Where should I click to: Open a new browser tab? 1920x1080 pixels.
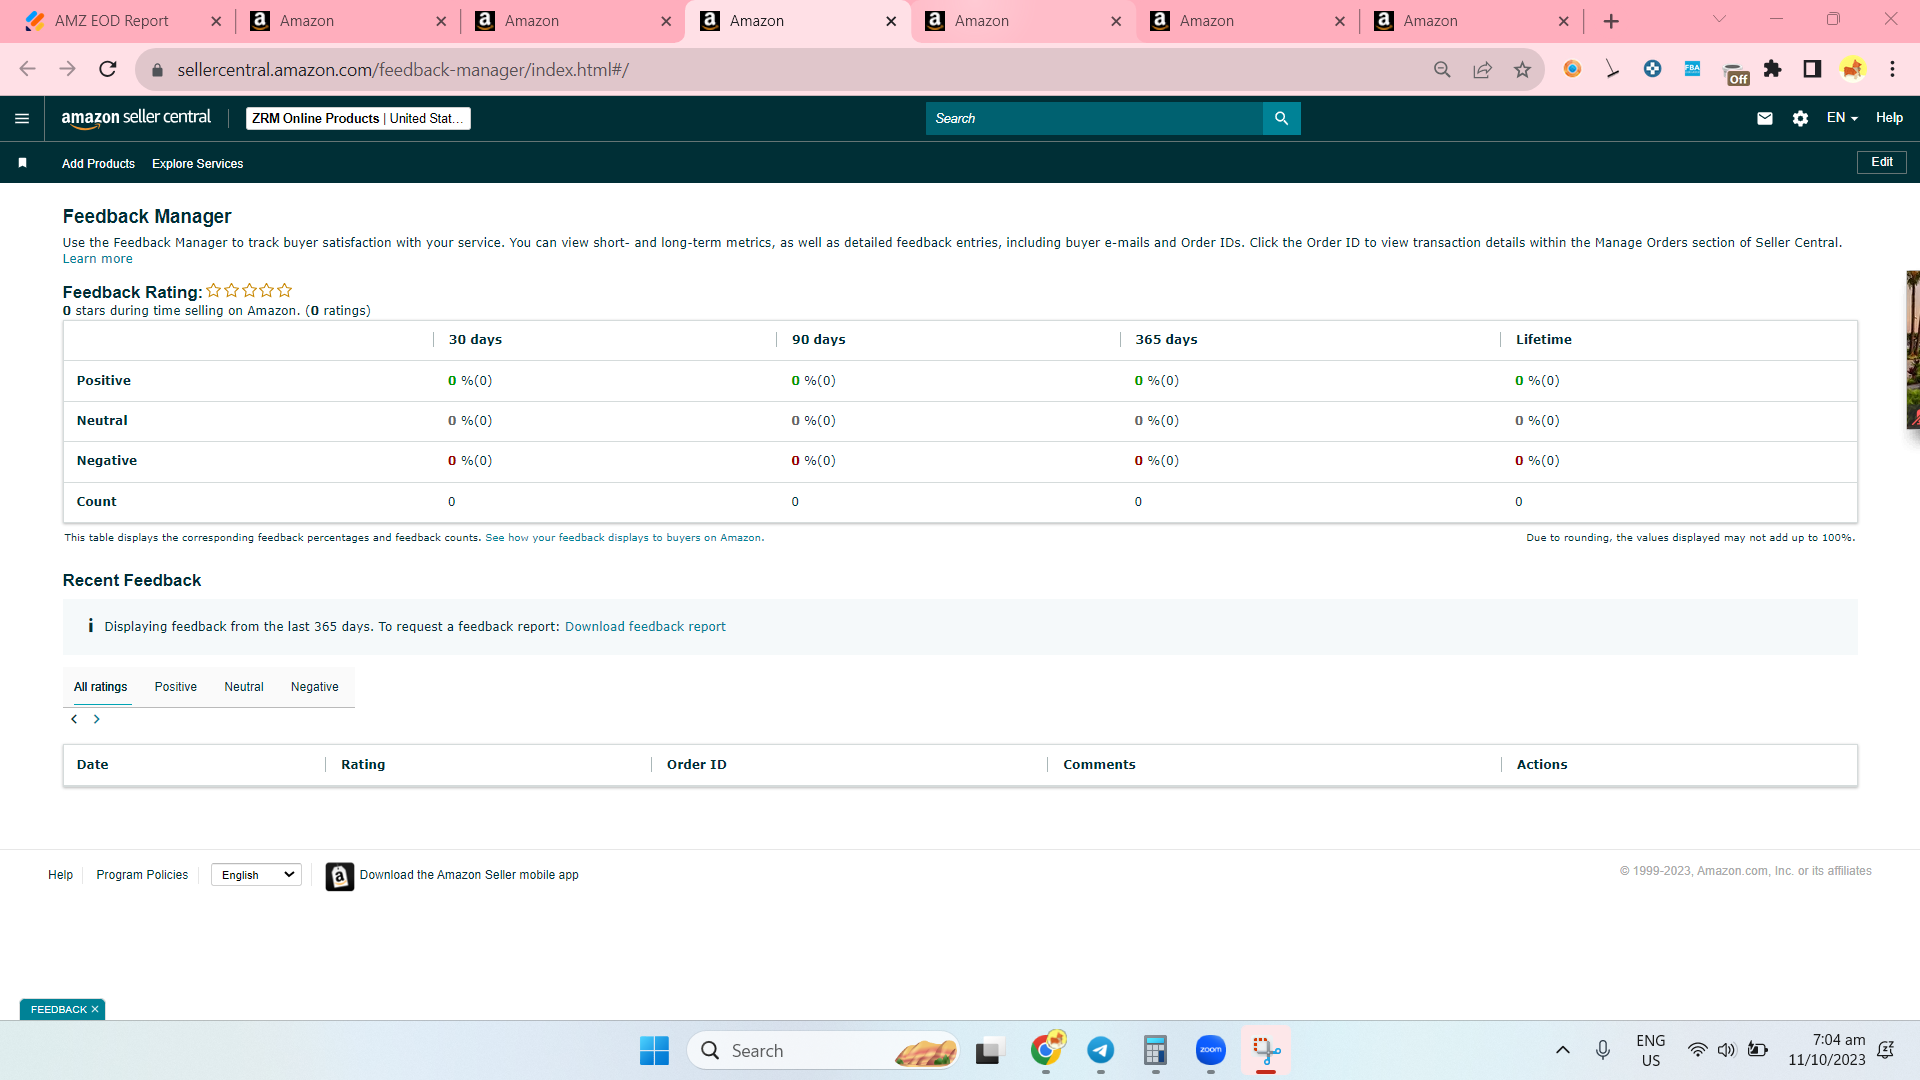pyautogui.click(x=1611, y=21)
